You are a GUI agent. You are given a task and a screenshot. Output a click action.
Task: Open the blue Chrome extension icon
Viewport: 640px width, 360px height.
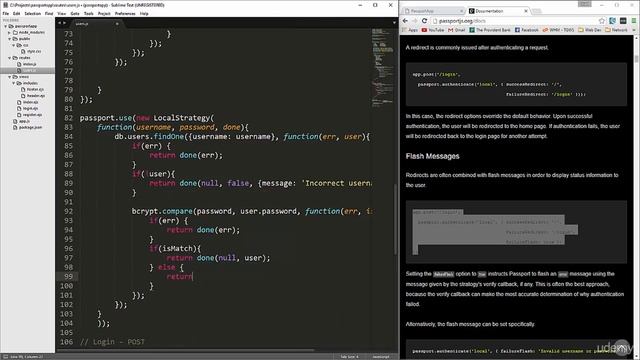pyautogui.click(x=612, y=21)
